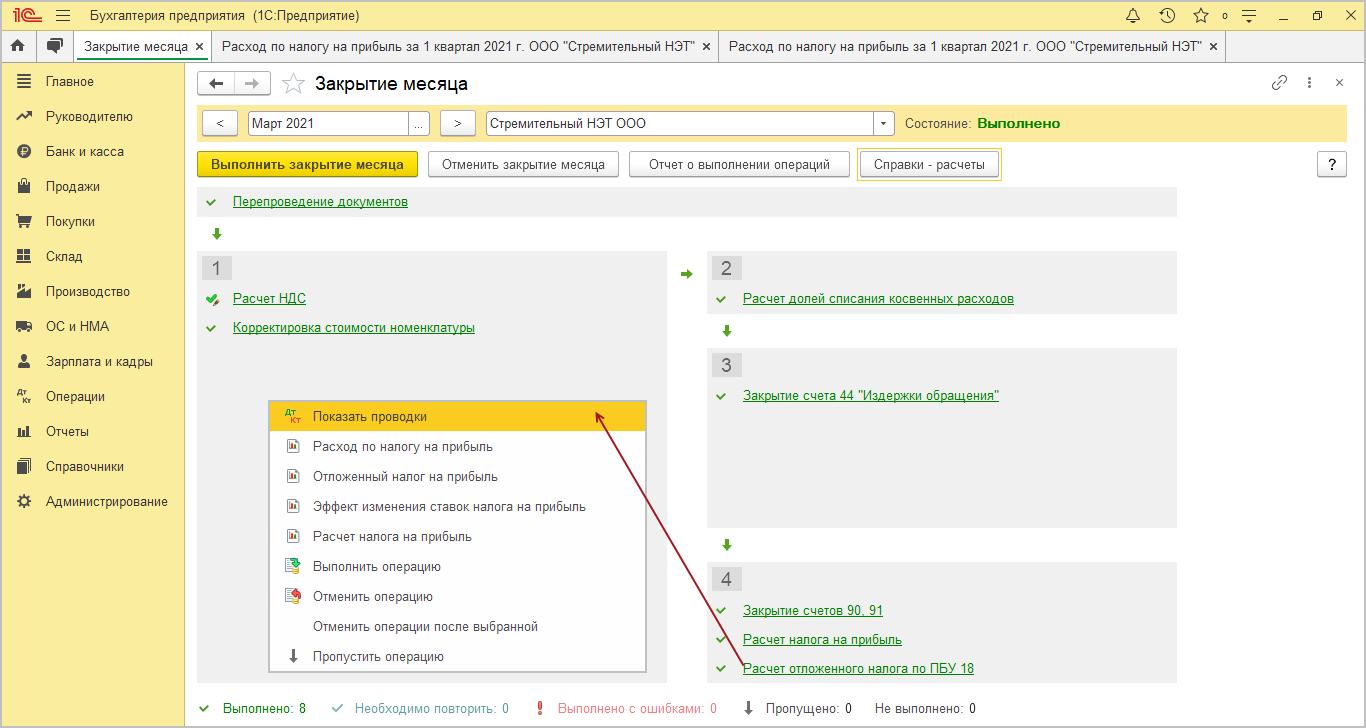Image resolution: width=1366 pixels, height=728 pixels.
Task: Choose Отложенный налог на прибыль menu item
Action: (x=458, y=476)
